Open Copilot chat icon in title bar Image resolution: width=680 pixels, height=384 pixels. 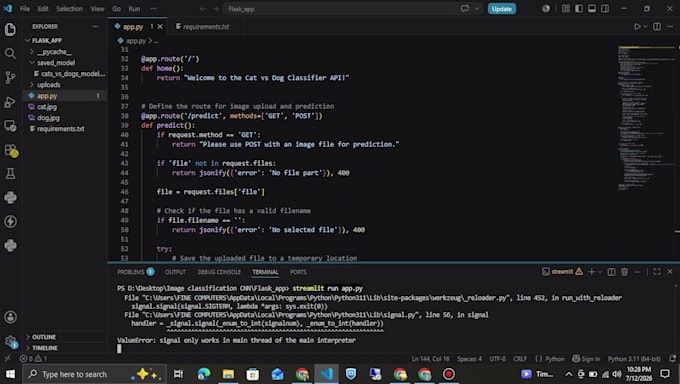[464, 8]
